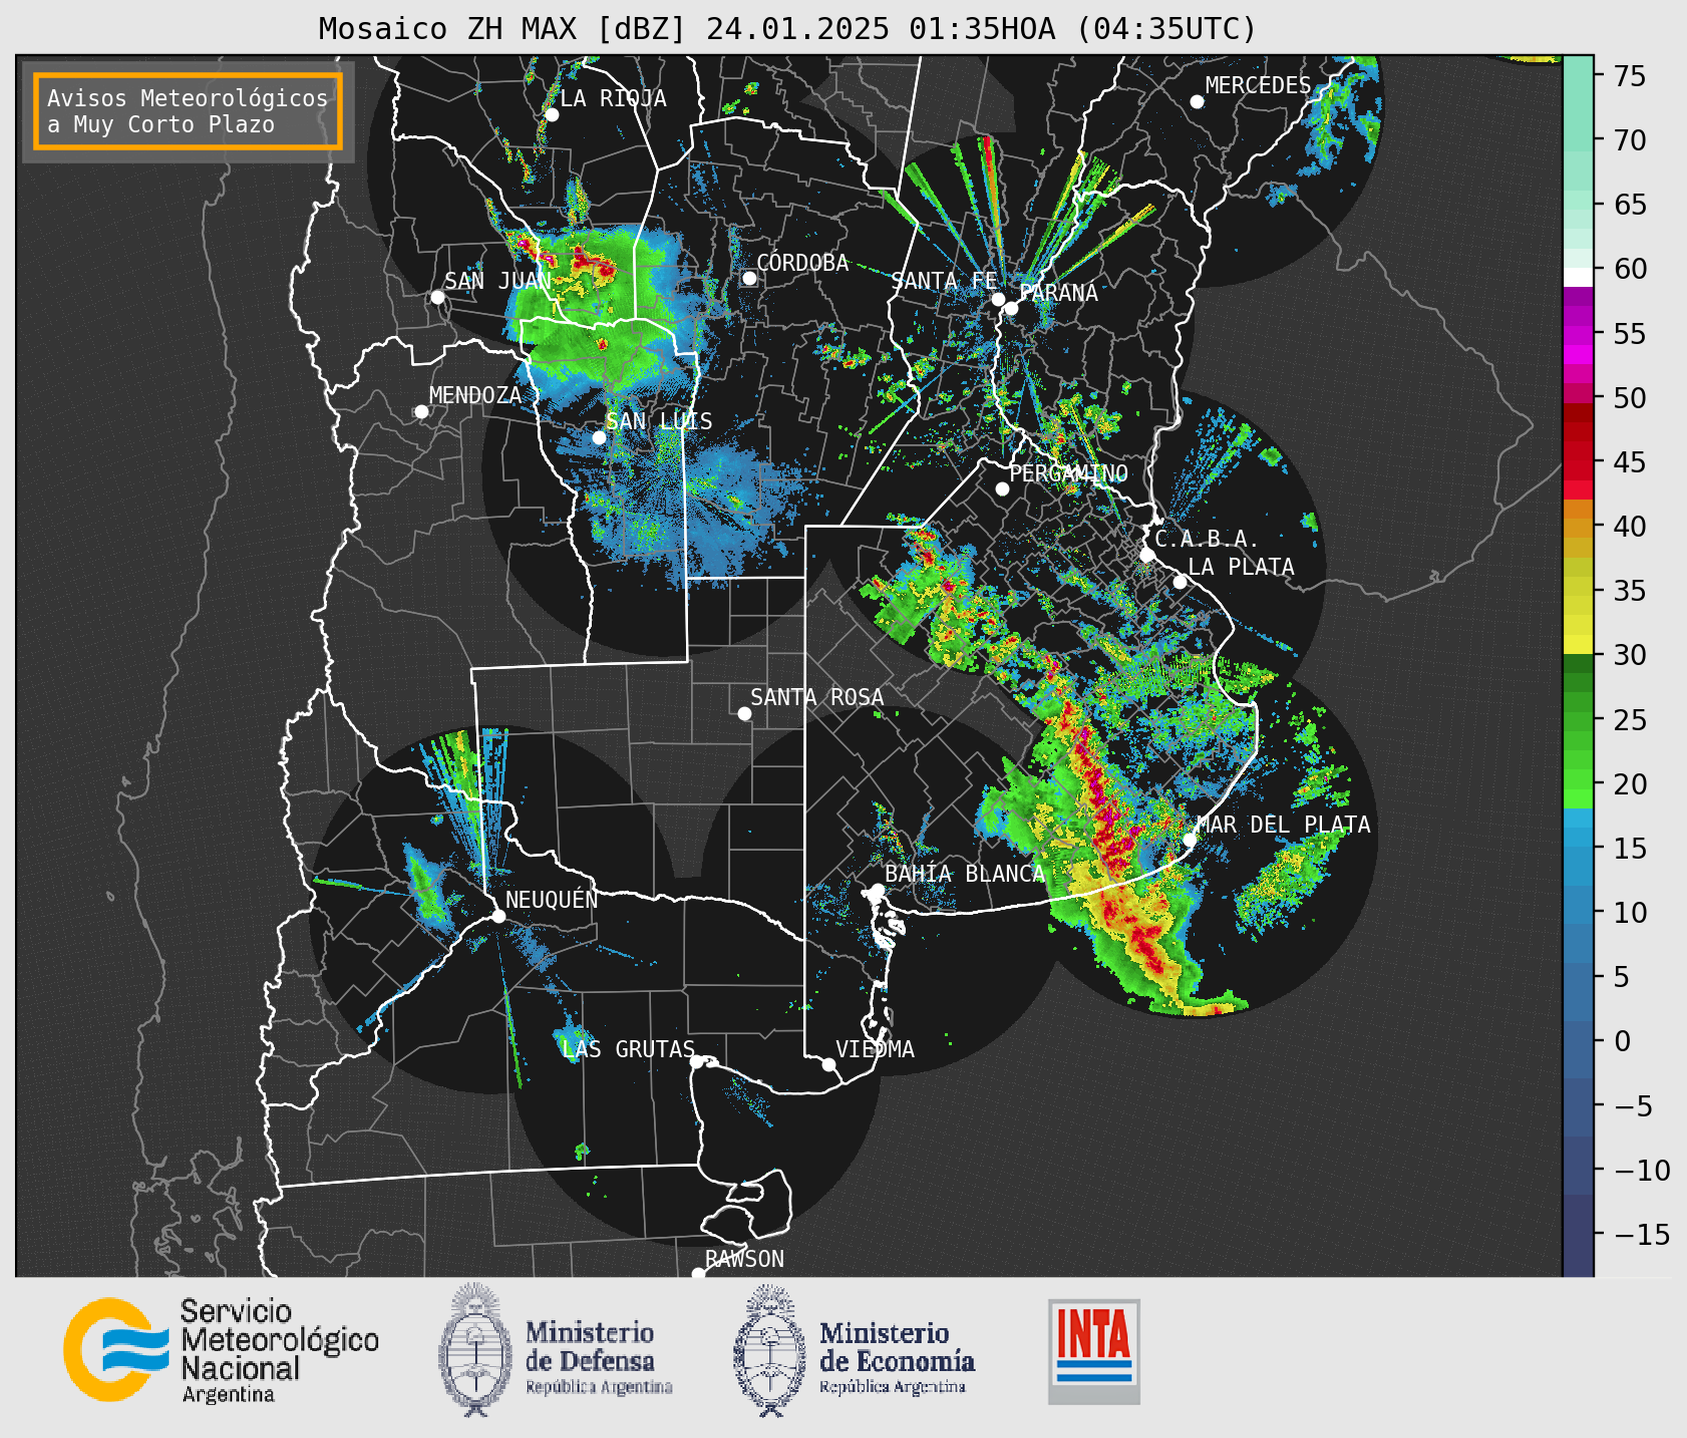
Task: Select the PERGAMINO city label
Action: point(1068,473)
